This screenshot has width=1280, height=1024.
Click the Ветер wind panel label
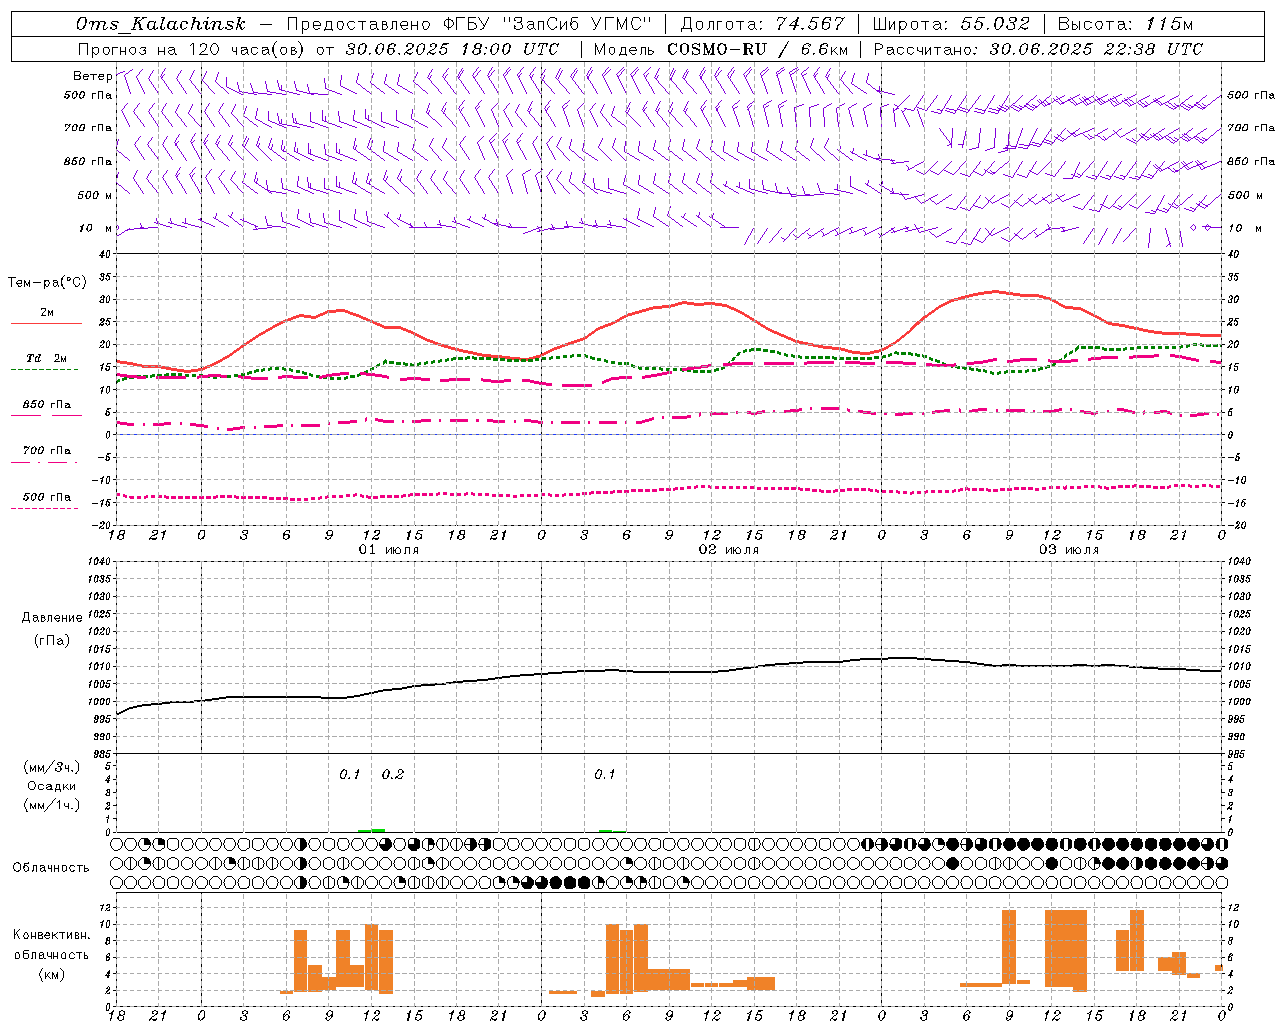[x=93, y=76]
